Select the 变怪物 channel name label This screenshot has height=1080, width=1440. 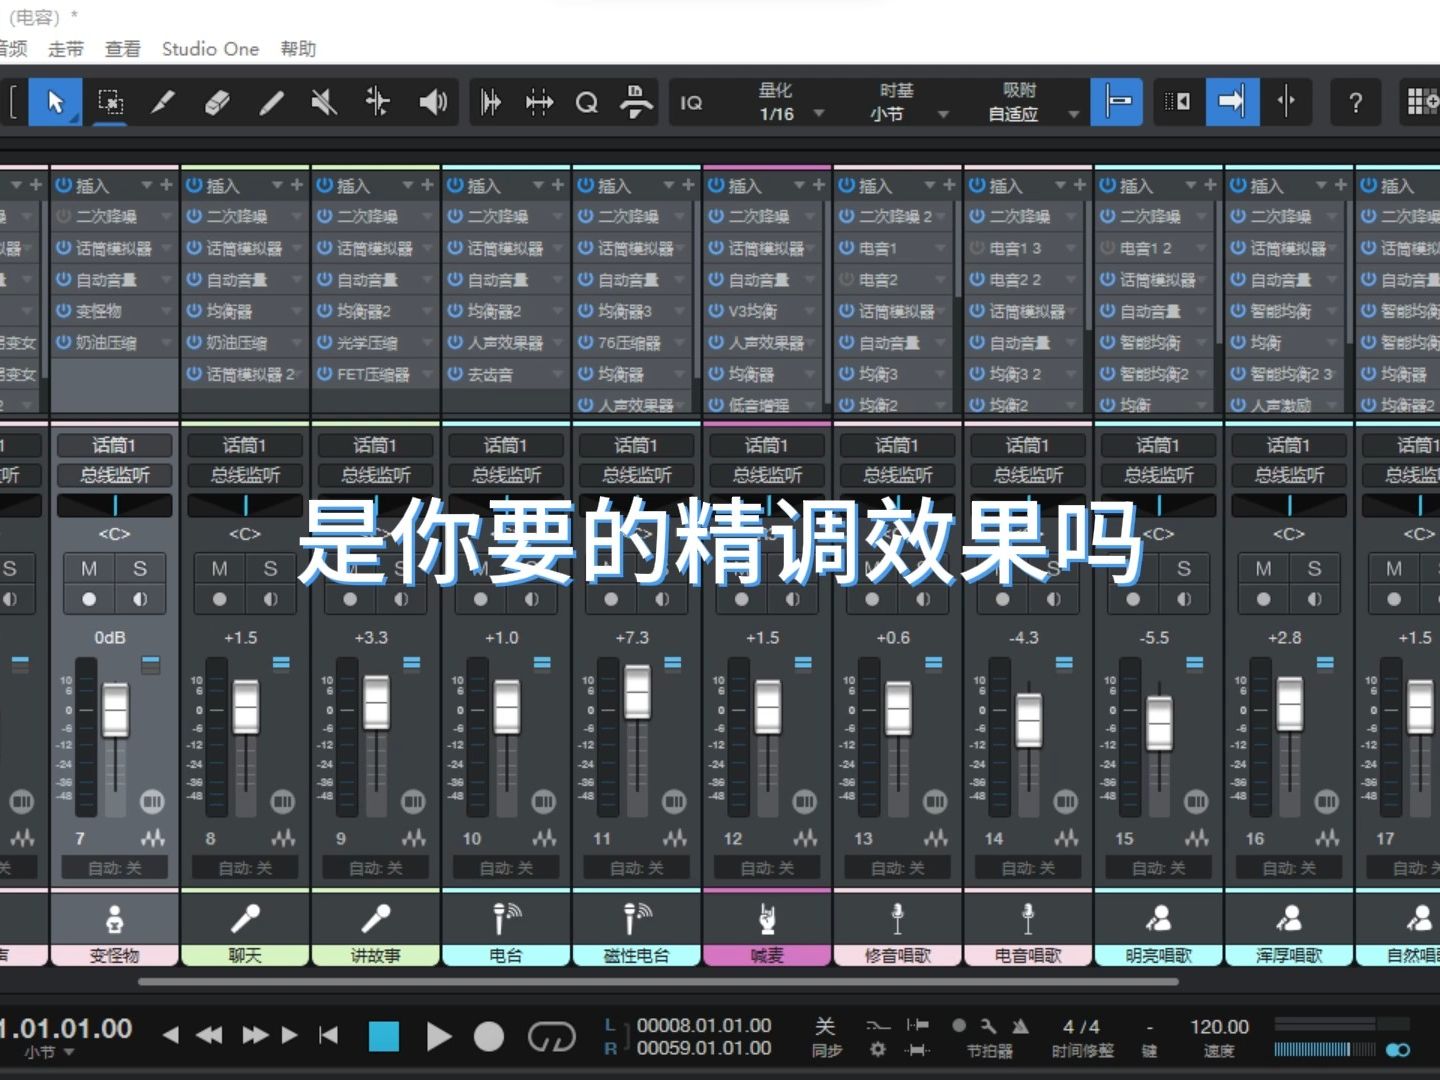click(115, 955)
